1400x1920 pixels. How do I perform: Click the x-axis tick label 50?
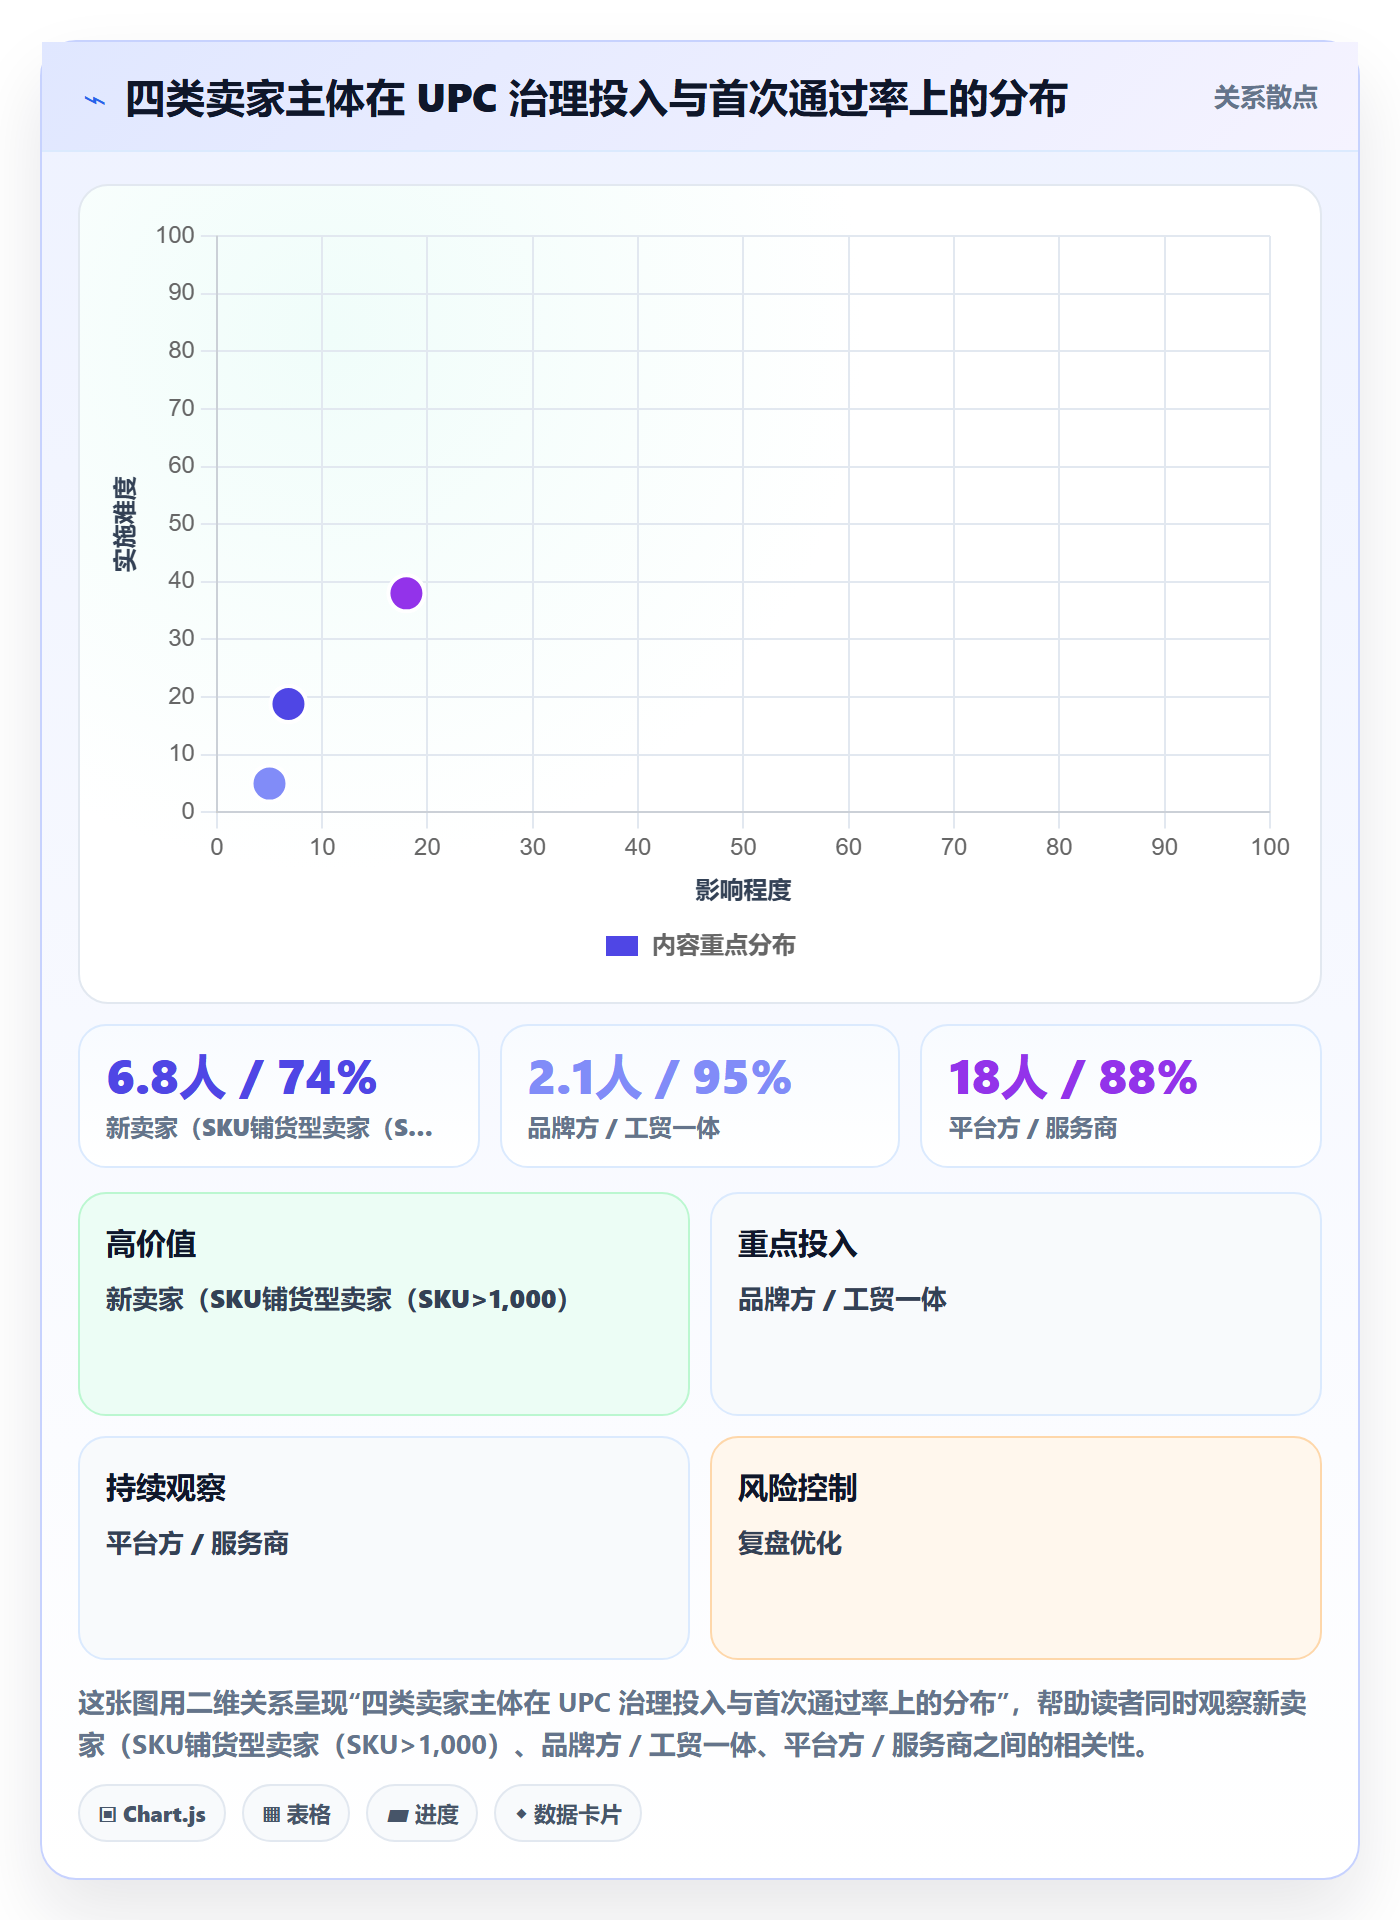click(743, 847)
